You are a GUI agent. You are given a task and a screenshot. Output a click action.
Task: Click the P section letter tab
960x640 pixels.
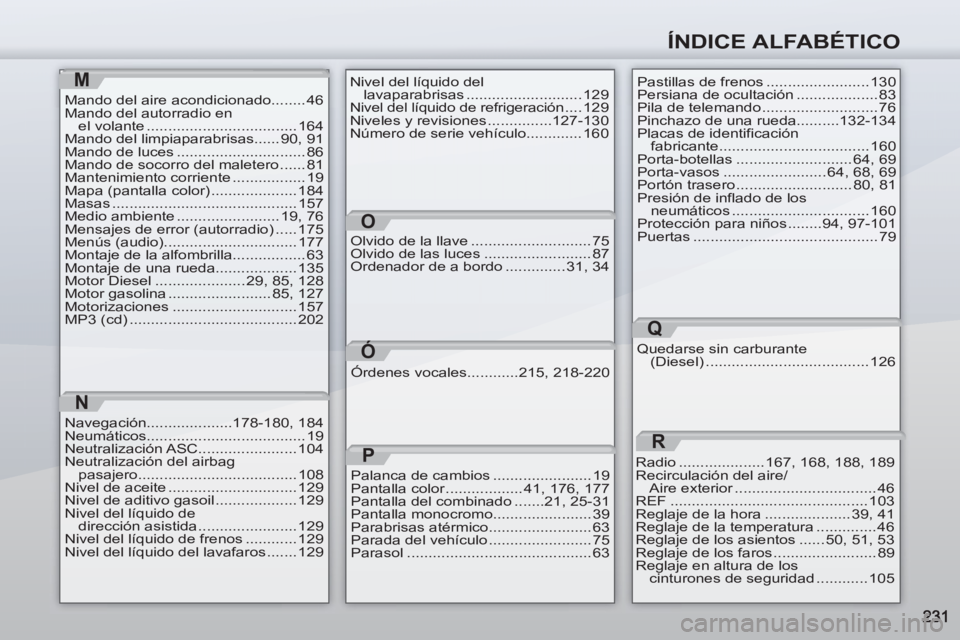coord(367,455)
